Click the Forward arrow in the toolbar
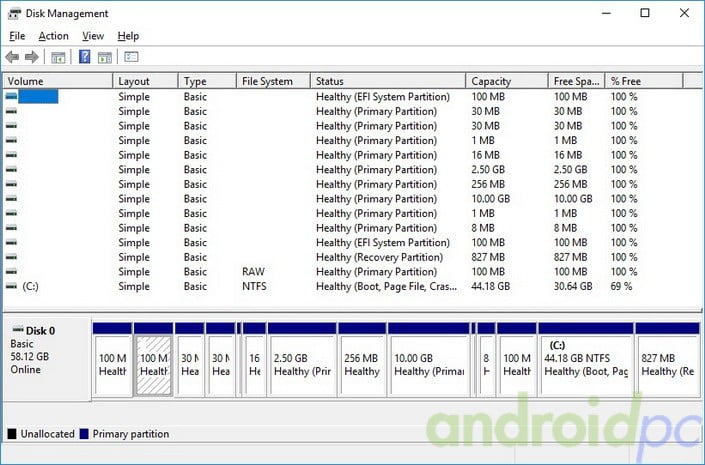705x465 pixels. 31,57
